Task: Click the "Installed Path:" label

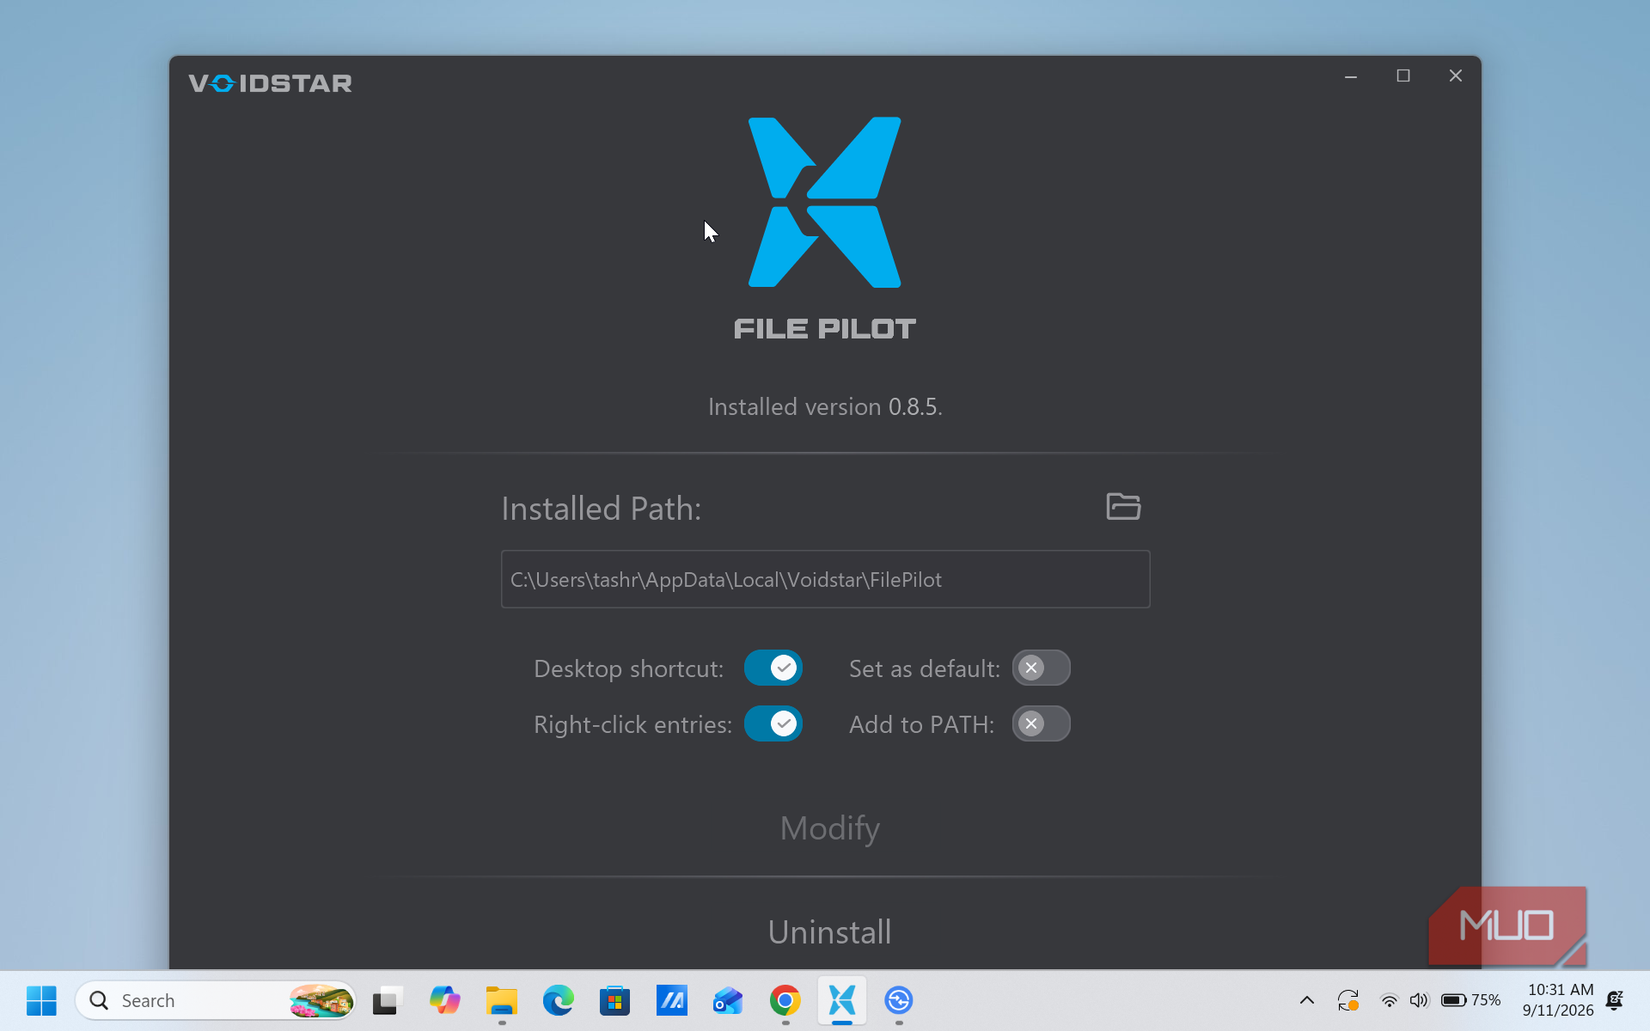Action: coord(601,509)
